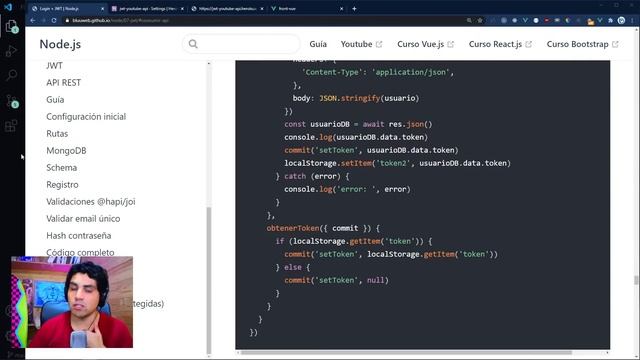Open VS Code Run and Debug icon
640x360 pixels.
[11, 51]
